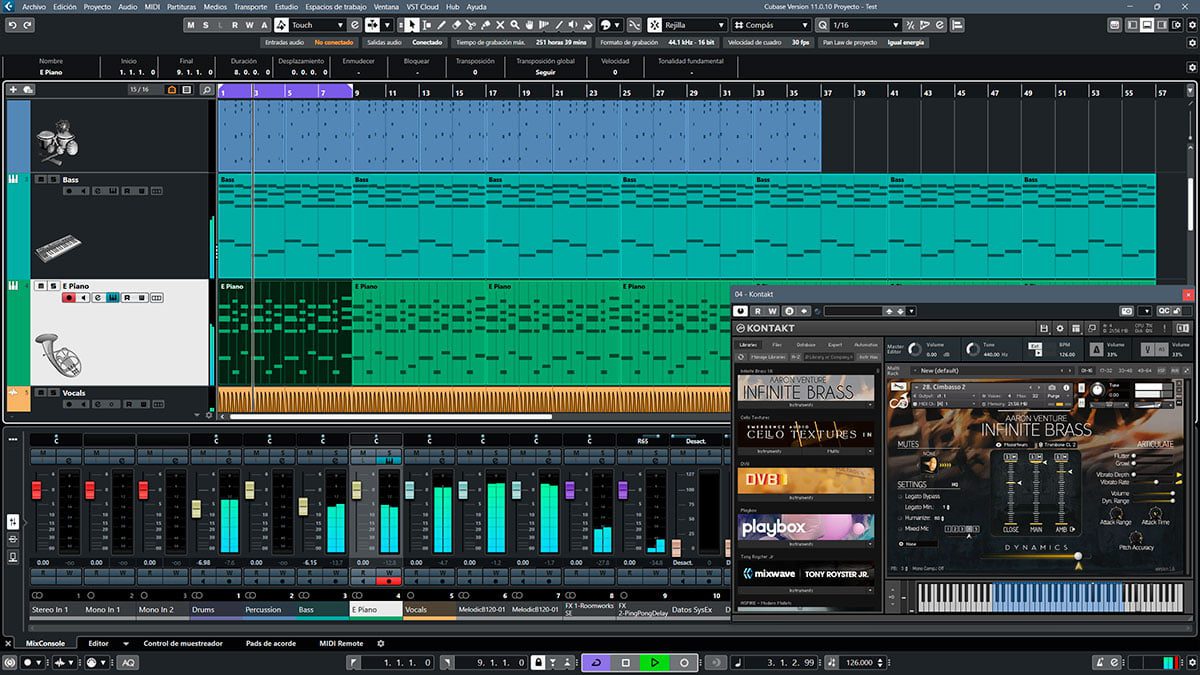Click the Redo arrow icon
Image resolution: width=1200 pixels, height=675 pixels.
click(x=27, y=26)
